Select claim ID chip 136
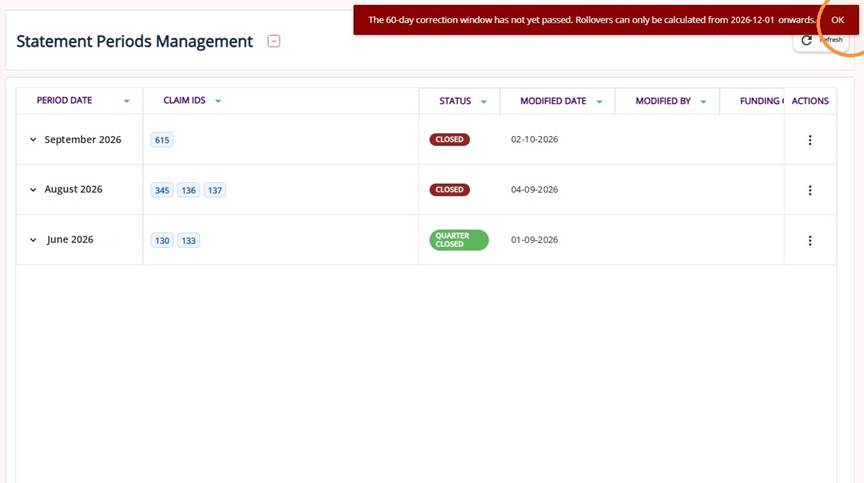 coord(188,190)
